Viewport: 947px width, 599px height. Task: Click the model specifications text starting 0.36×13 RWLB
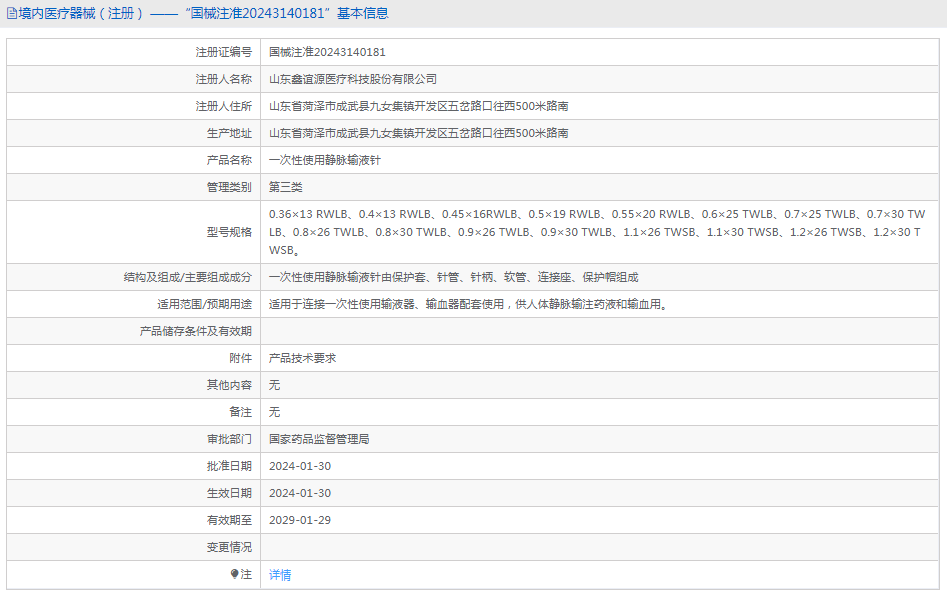coord(597,232)
